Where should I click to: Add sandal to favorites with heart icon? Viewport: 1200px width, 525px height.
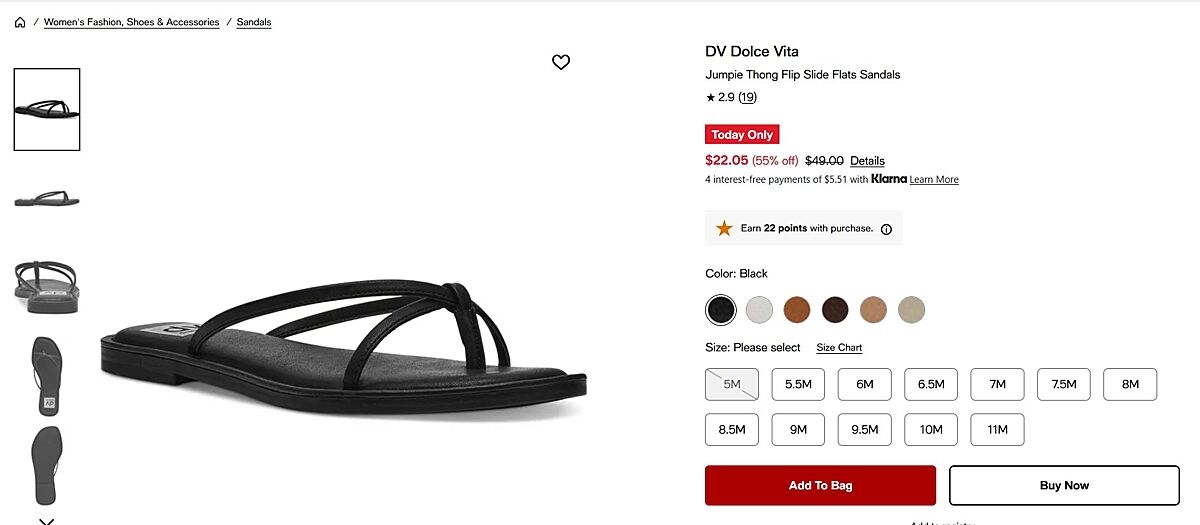click(561, 62)
